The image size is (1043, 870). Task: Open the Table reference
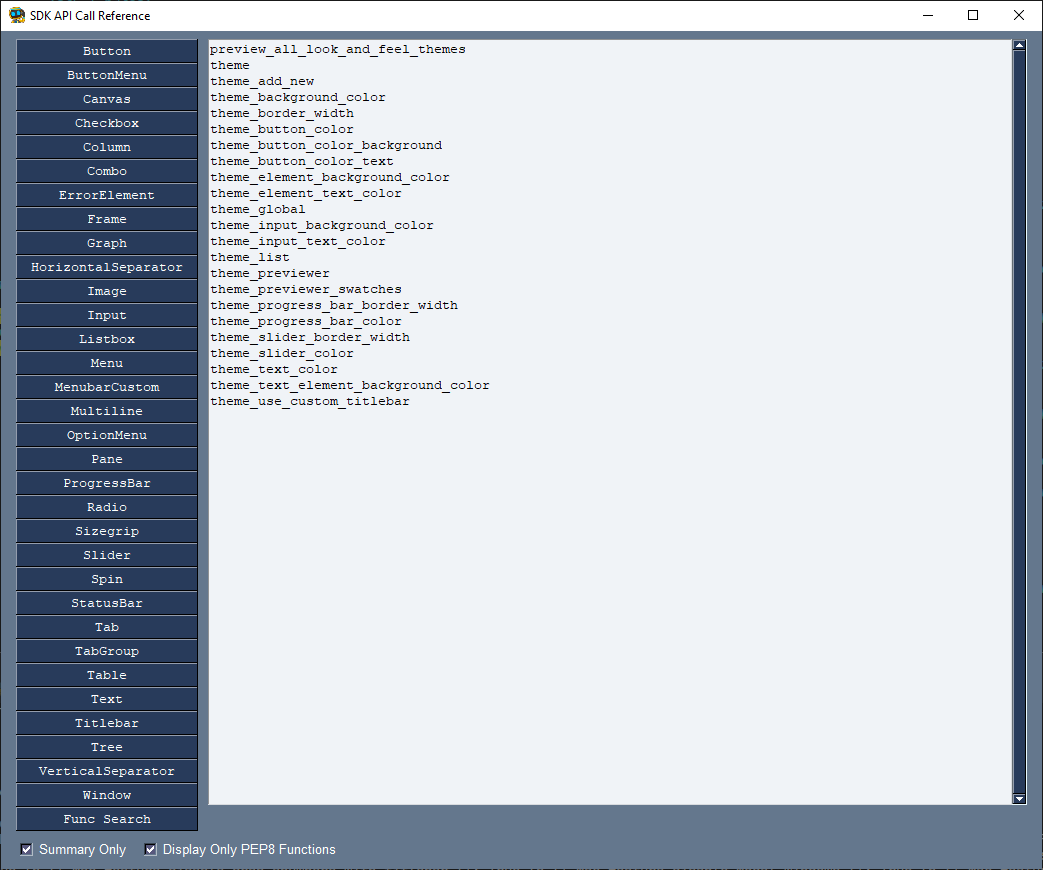tap(106, 674)
